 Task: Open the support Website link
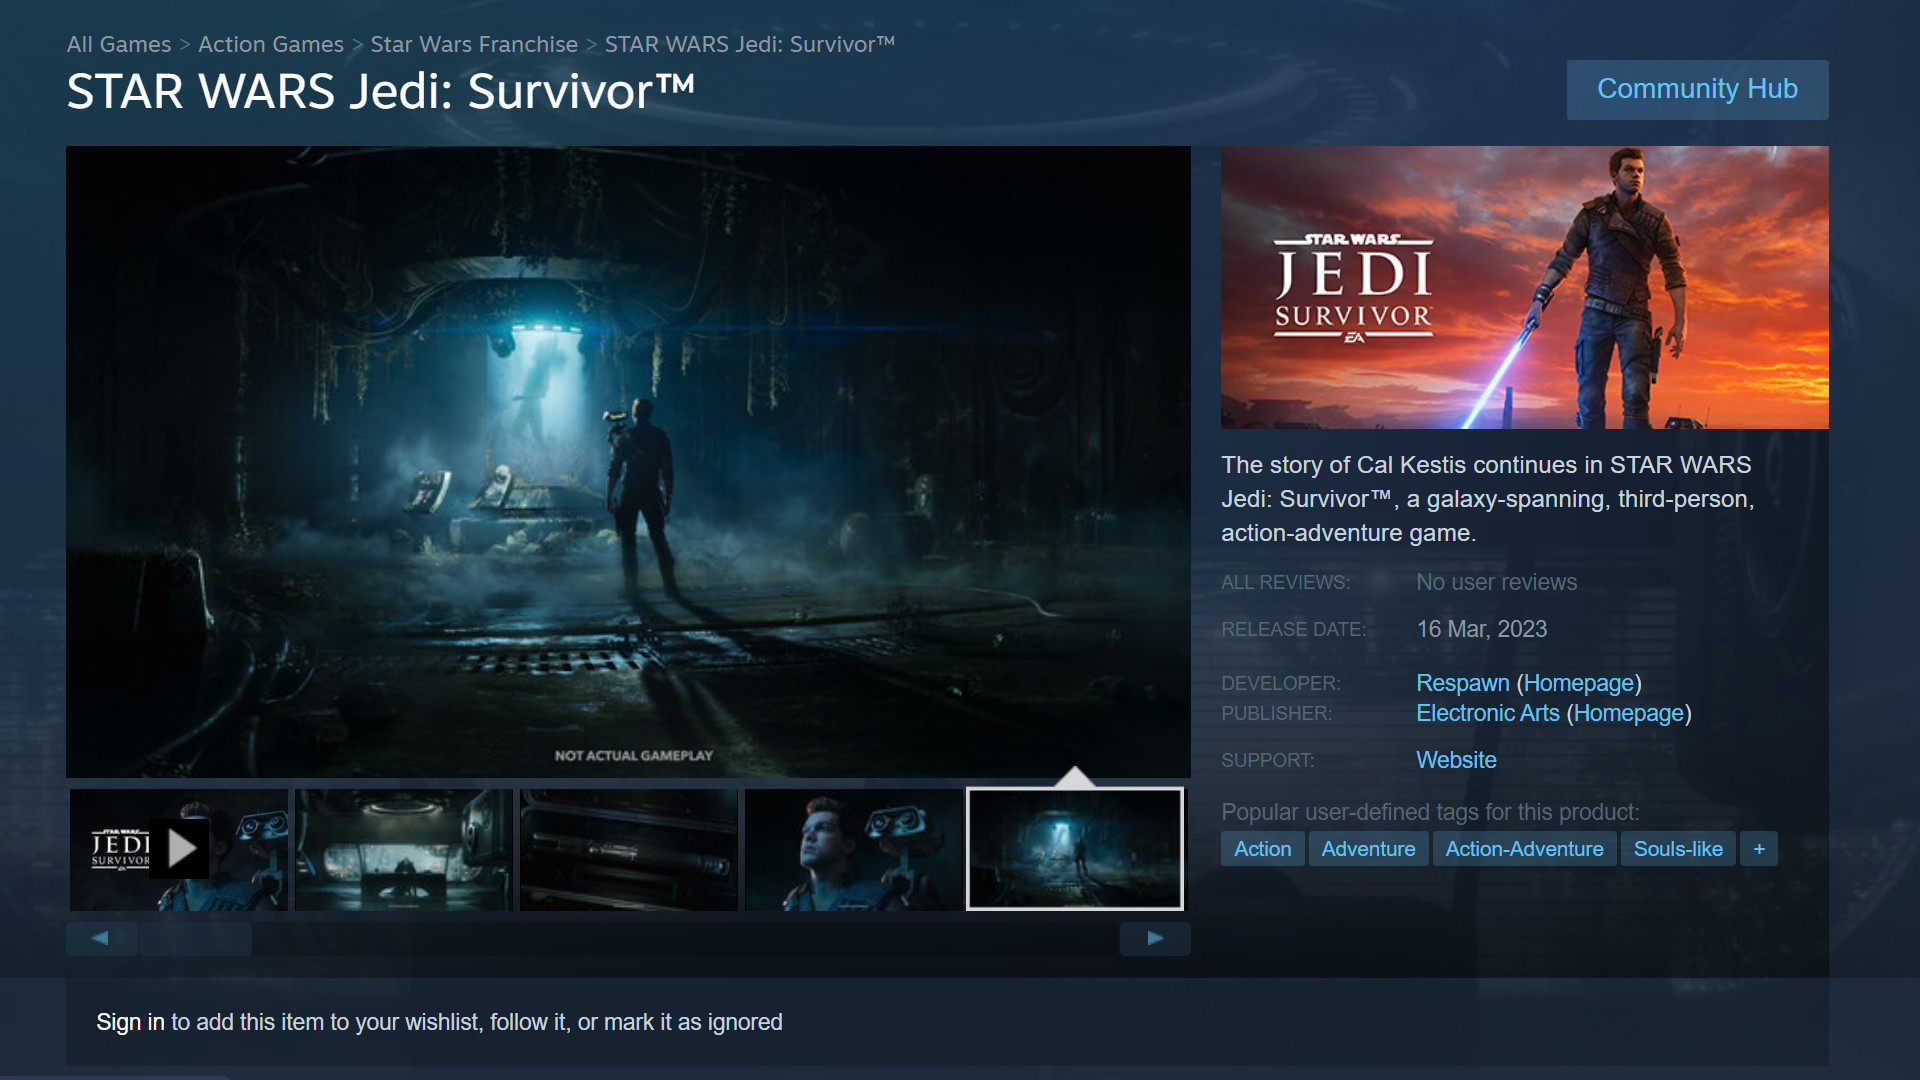pos(1456,760)
